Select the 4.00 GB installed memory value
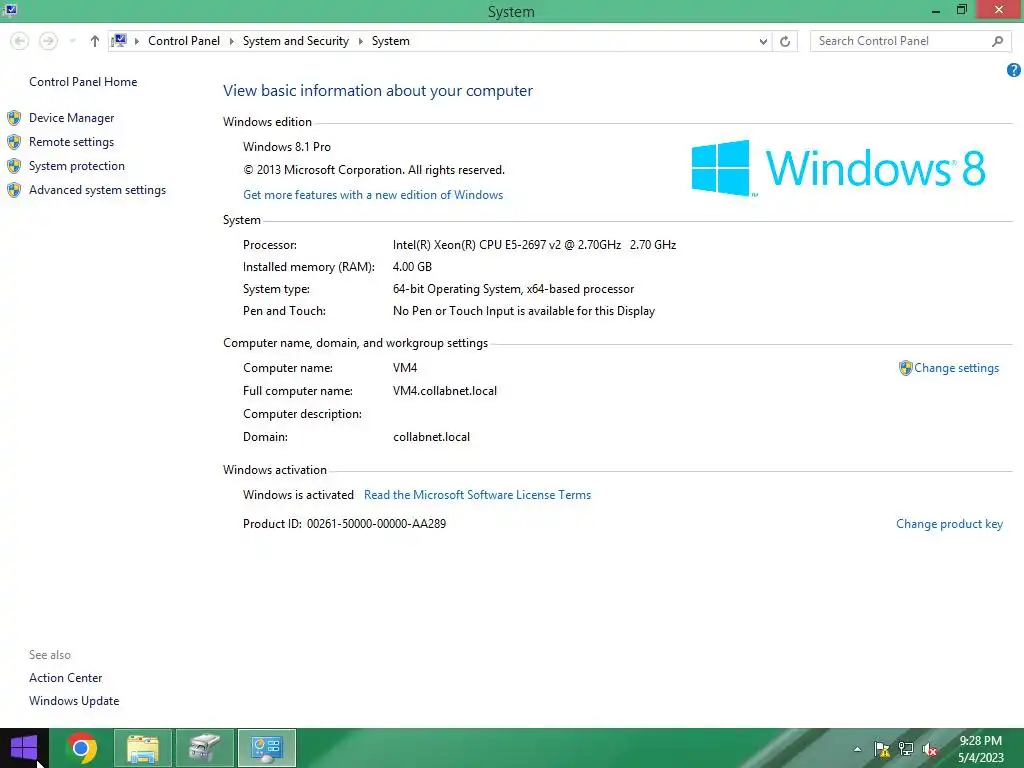 pyautogui.click(x=412, y=266)
